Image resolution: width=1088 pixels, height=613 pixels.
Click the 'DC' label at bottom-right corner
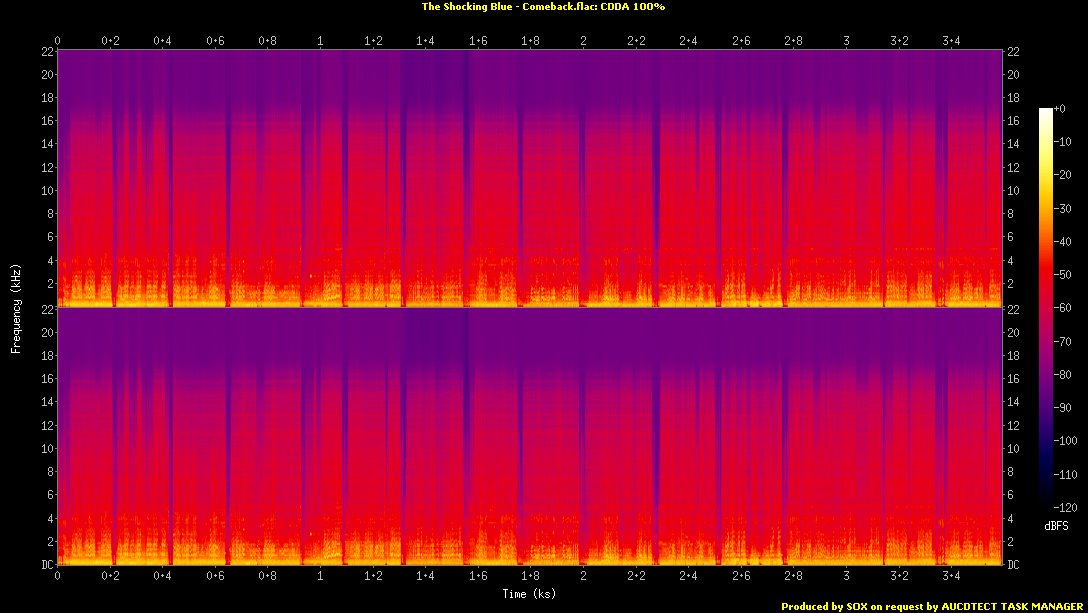1014,565
